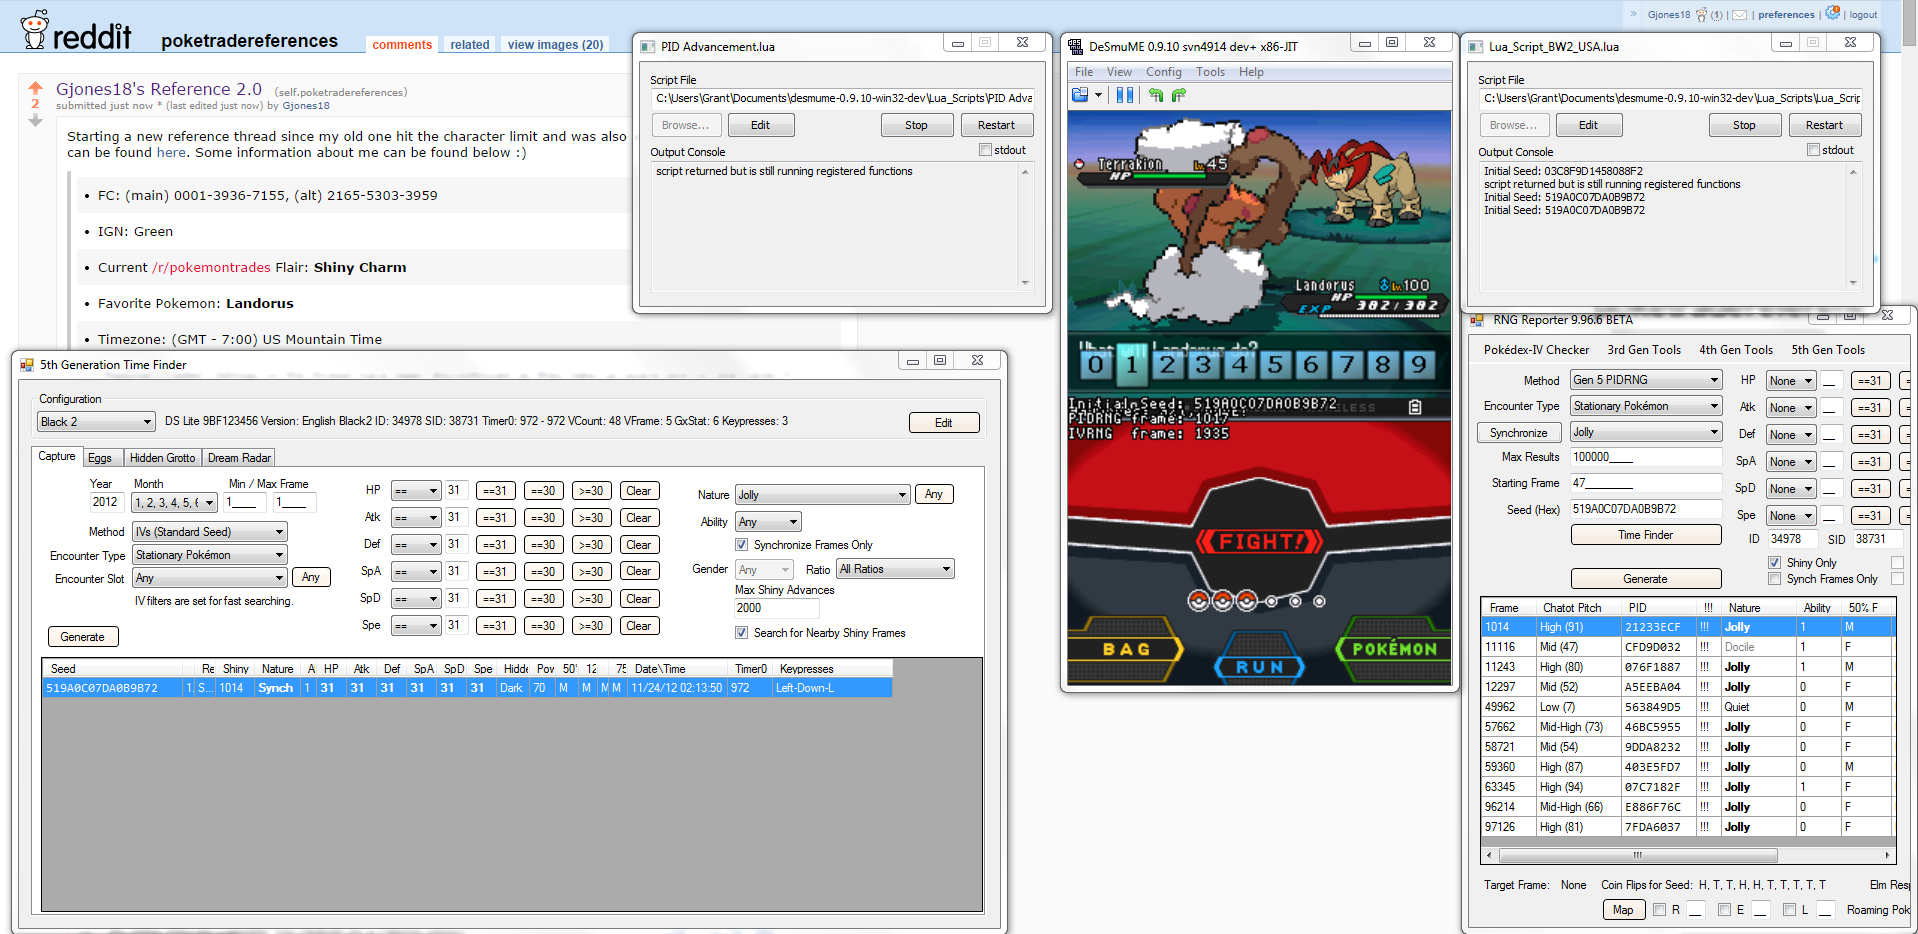Click Restart in Lua_Script_BW2_USA.lua window
The width and height of the screenshot is (1918, 934).
1824,125
